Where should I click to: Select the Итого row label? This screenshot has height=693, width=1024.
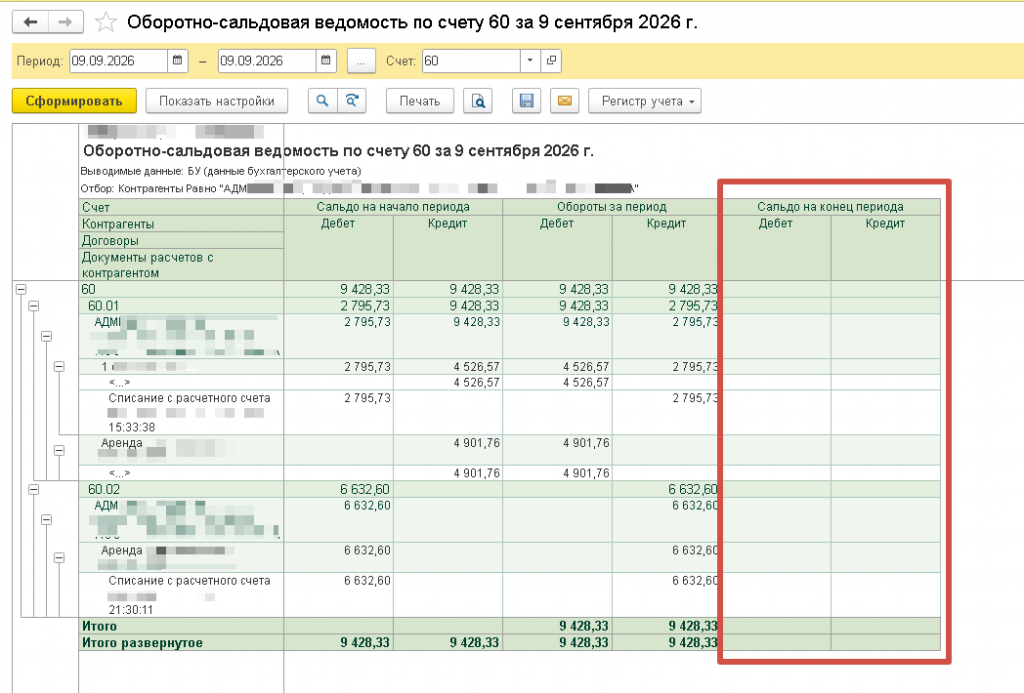pyautogui.click(x=99, y=626)
